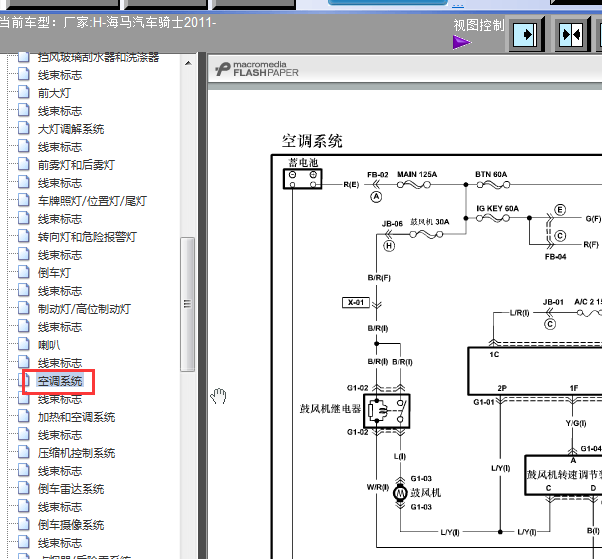
Task: Click page icon beside 压缩机控制系统
Action: click(24, 452)
